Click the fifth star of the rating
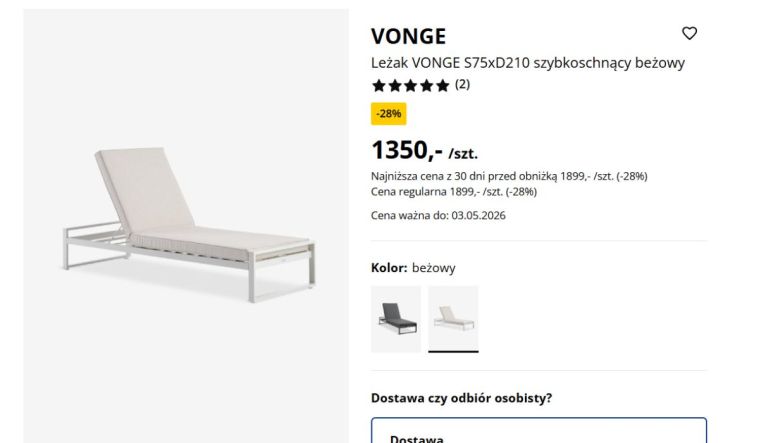This screenshot has height=443, width=759. tap(442, 86)
